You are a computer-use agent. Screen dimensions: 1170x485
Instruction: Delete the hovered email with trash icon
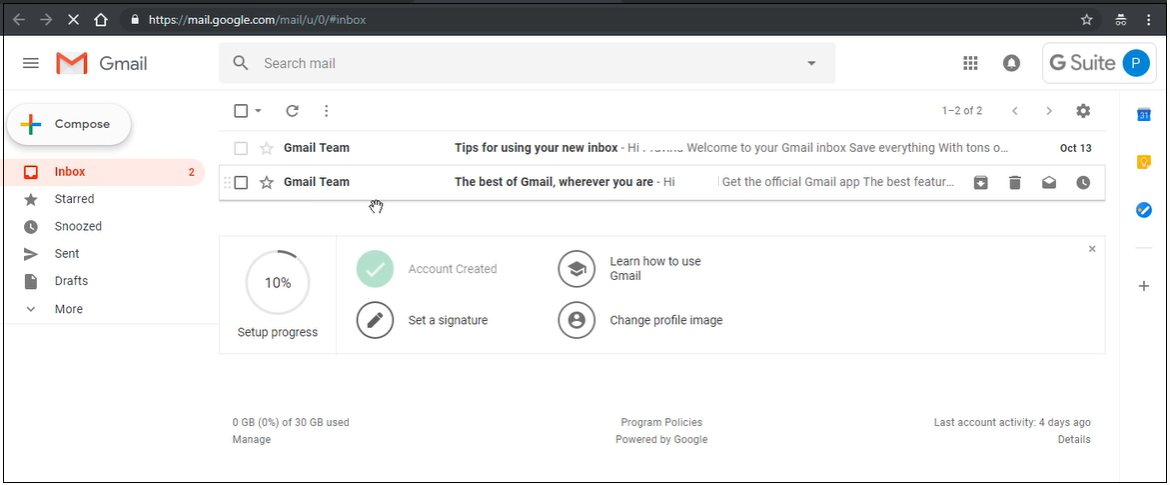coord(1015,182)
